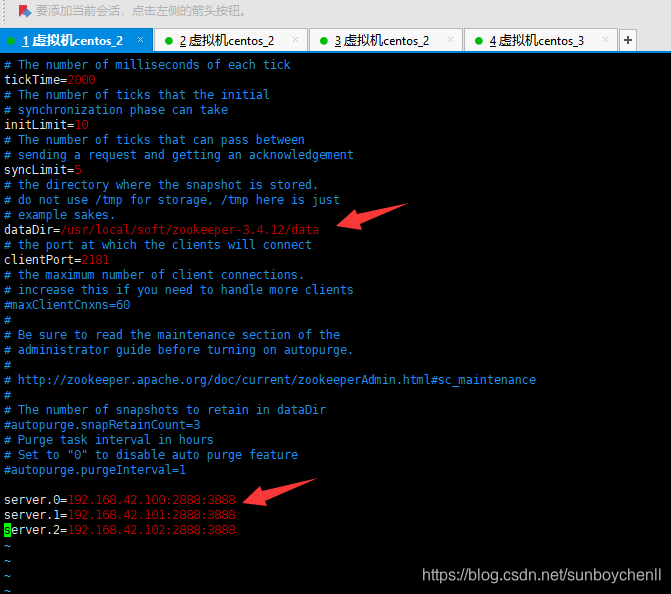Viewport: 671px width, 594px height.
Task: Click the #maxClientCnxns=60 line
Action: coord(67,305)
